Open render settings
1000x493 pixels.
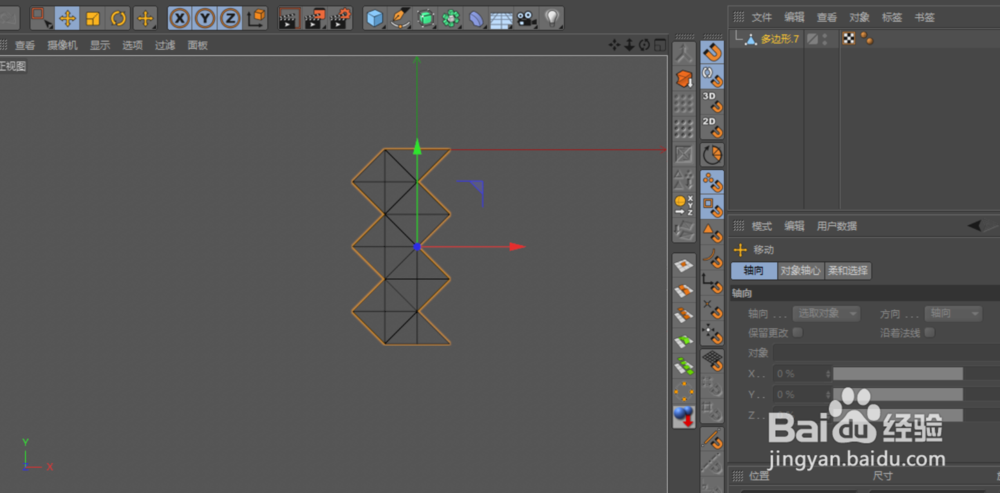click(341, 18)
